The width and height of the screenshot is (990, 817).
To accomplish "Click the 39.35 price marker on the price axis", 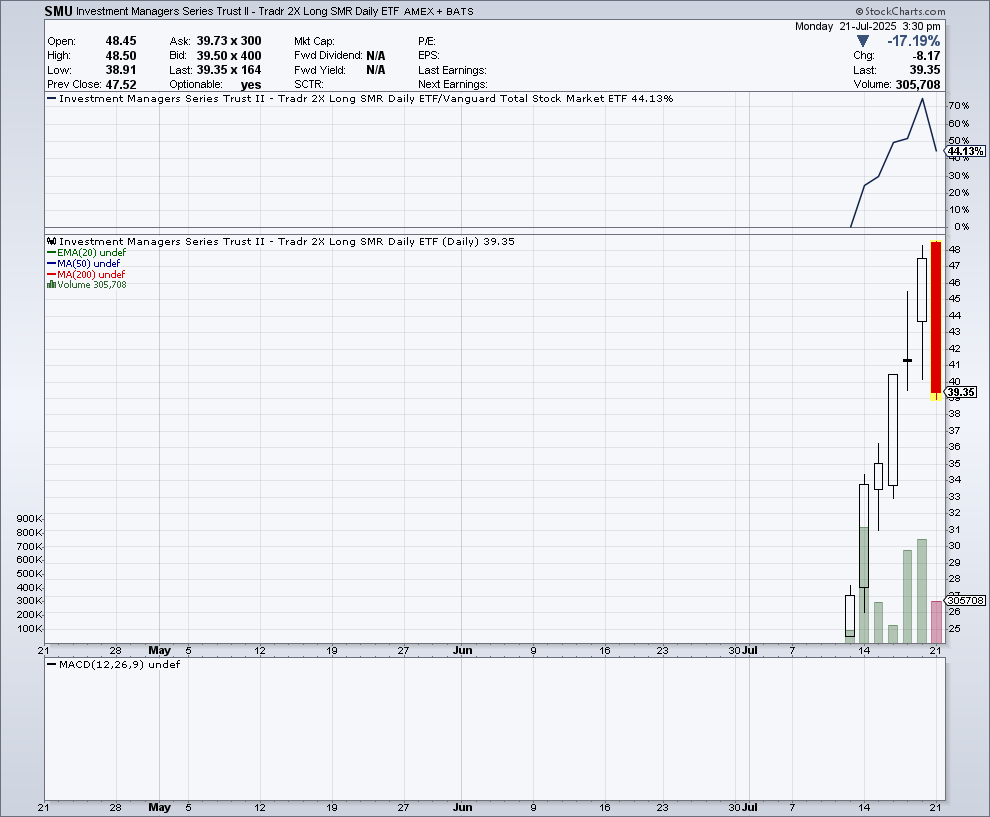I will [961, 392].
